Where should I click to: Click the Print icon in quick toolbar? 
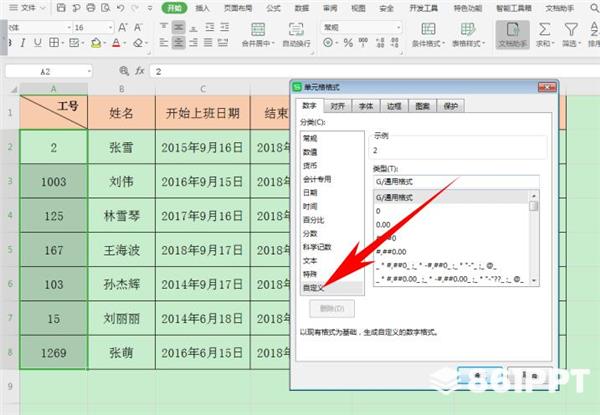coord(91,8)
